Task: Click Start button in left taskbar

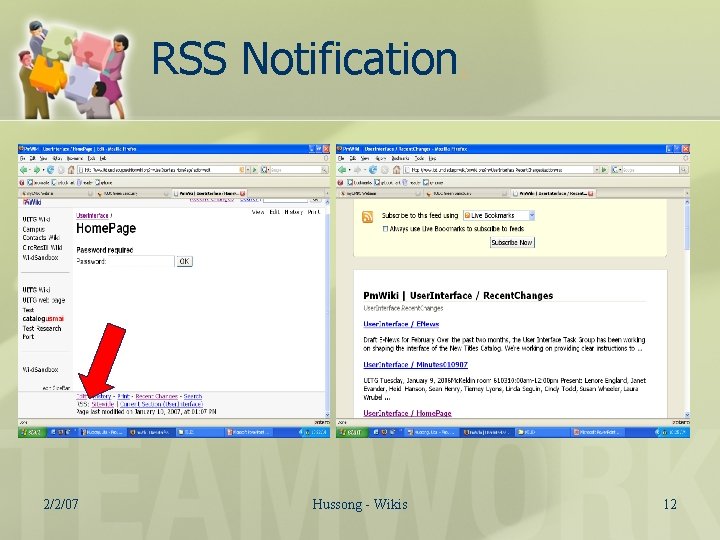Action: coord(32,432)
